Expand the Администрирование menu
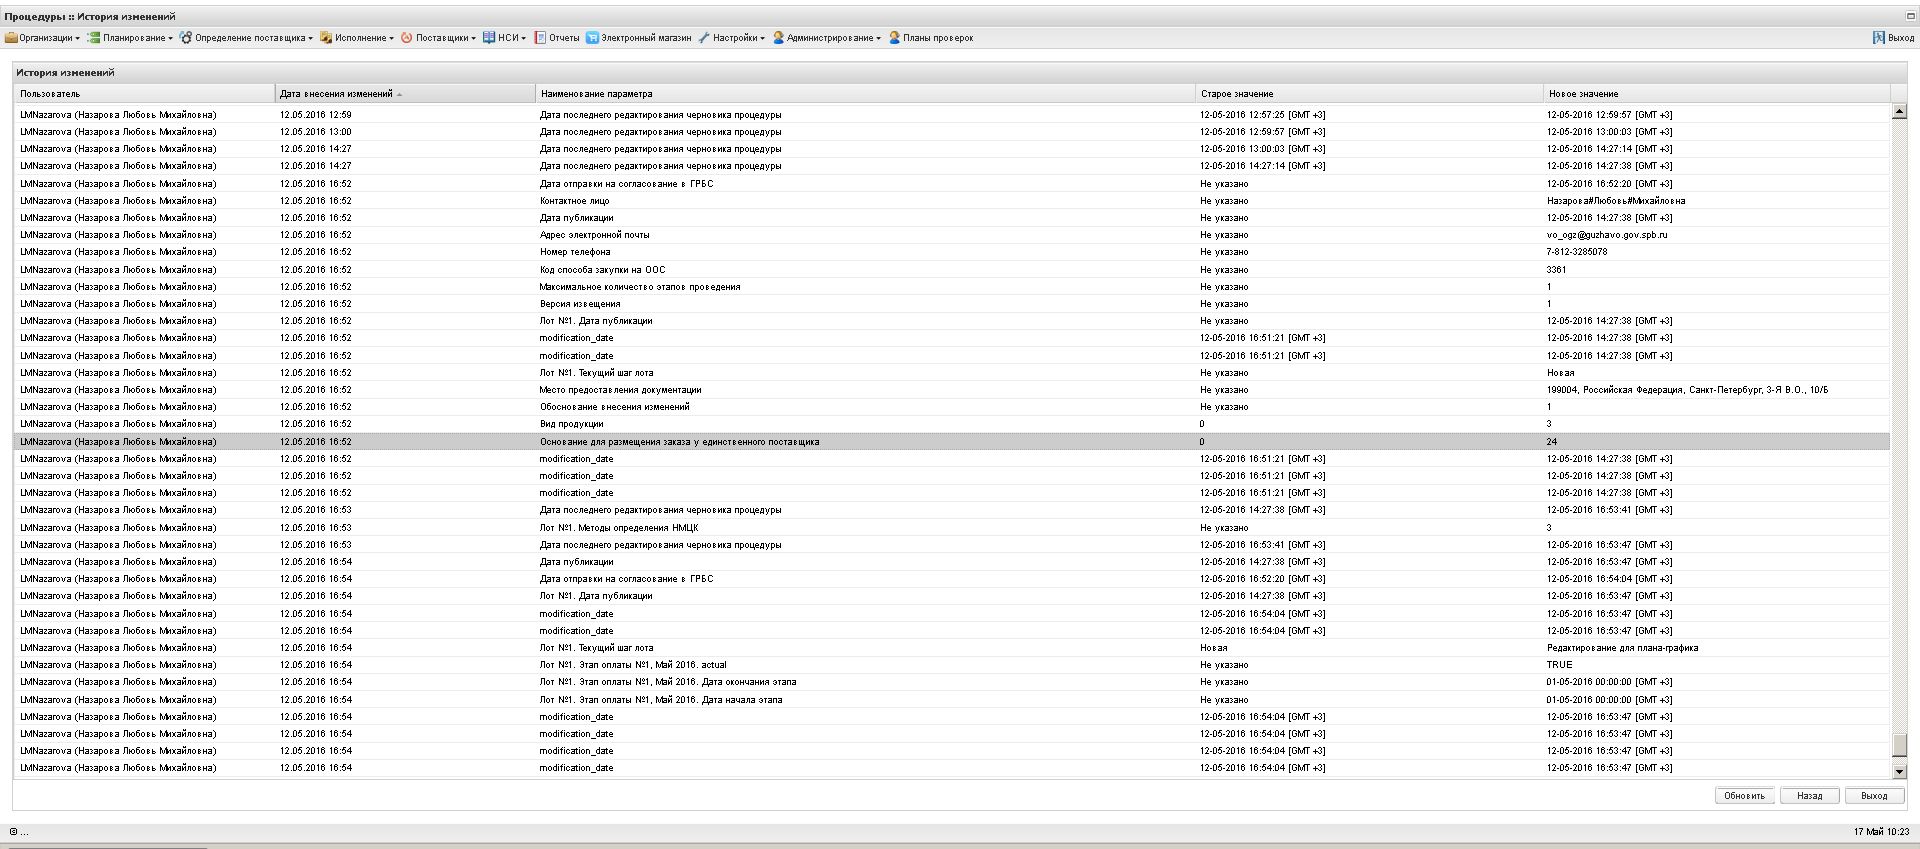Viewport: 1920px width, 849px height. tap(827, 38)
